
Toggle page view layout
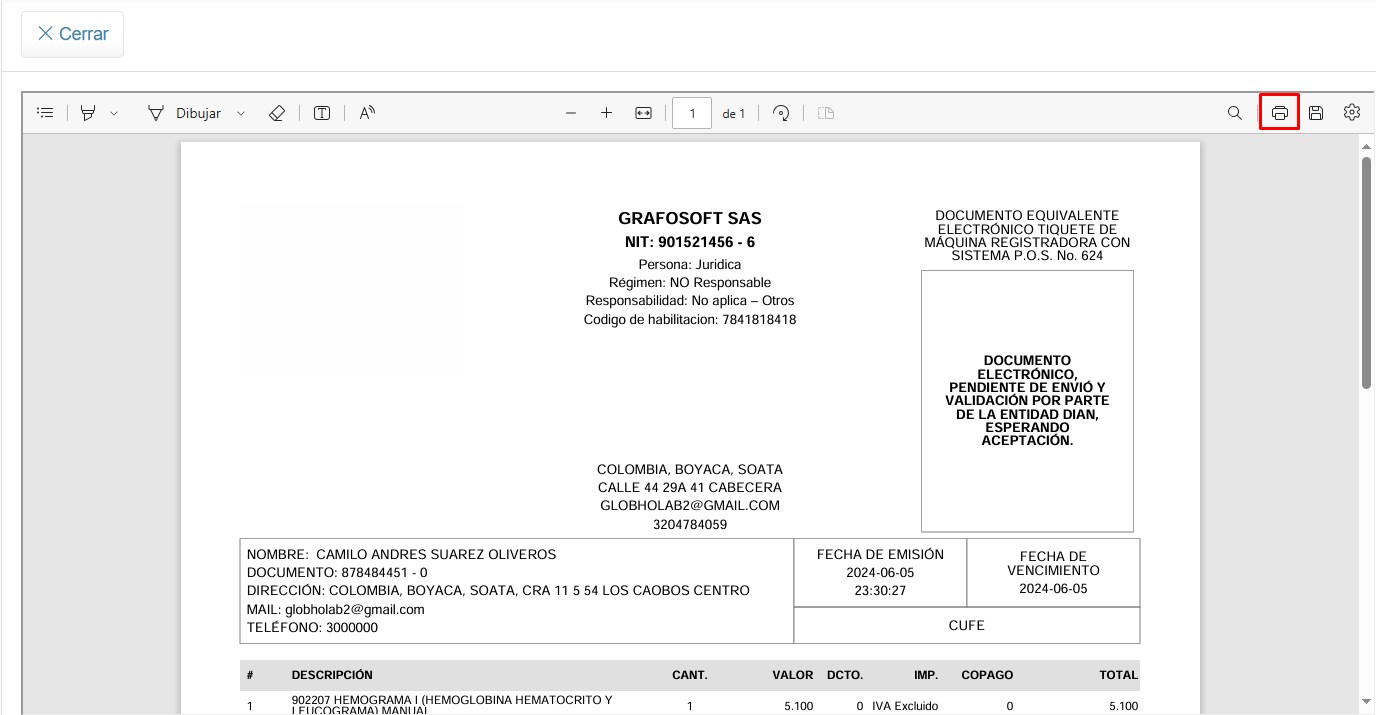pos(825,113)
